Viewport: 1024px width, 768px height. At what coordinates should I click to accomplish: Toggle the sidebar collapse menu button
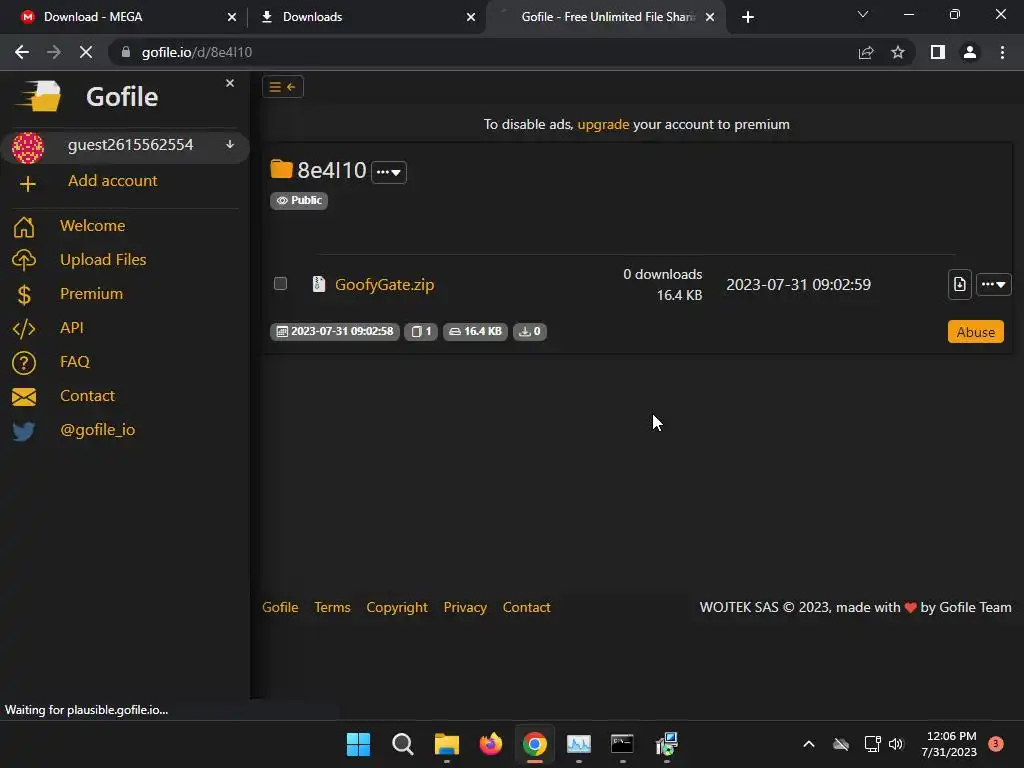coord(283,87)
